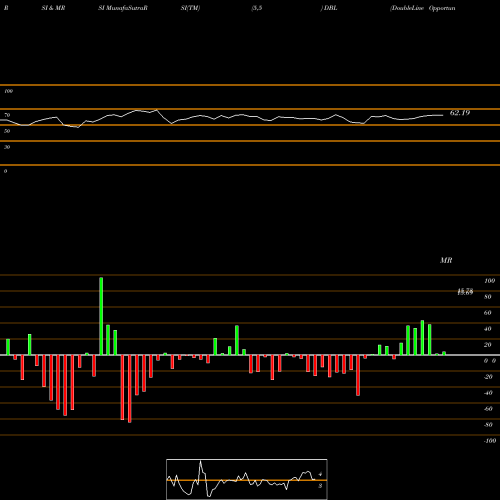Click the "SI MunafaSutraR" header text

point(123,8)
